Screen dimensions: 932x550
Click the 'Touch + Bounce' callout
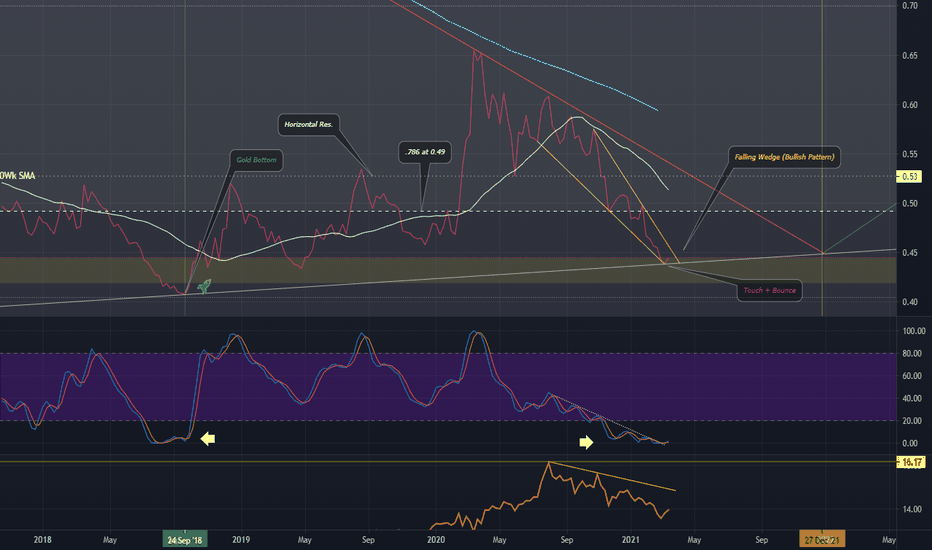[770, 290]
